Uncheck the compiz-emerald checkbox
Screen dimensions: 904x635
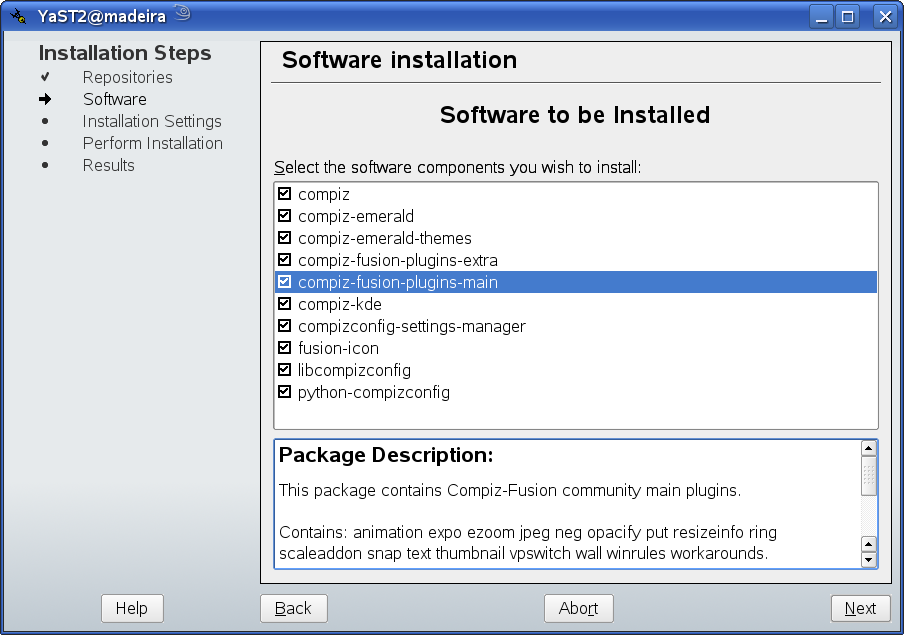point(284,216)
